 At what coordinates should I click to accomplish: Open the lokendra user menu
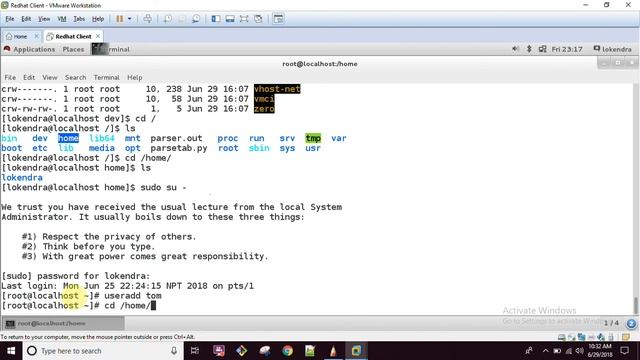[613, 49]
